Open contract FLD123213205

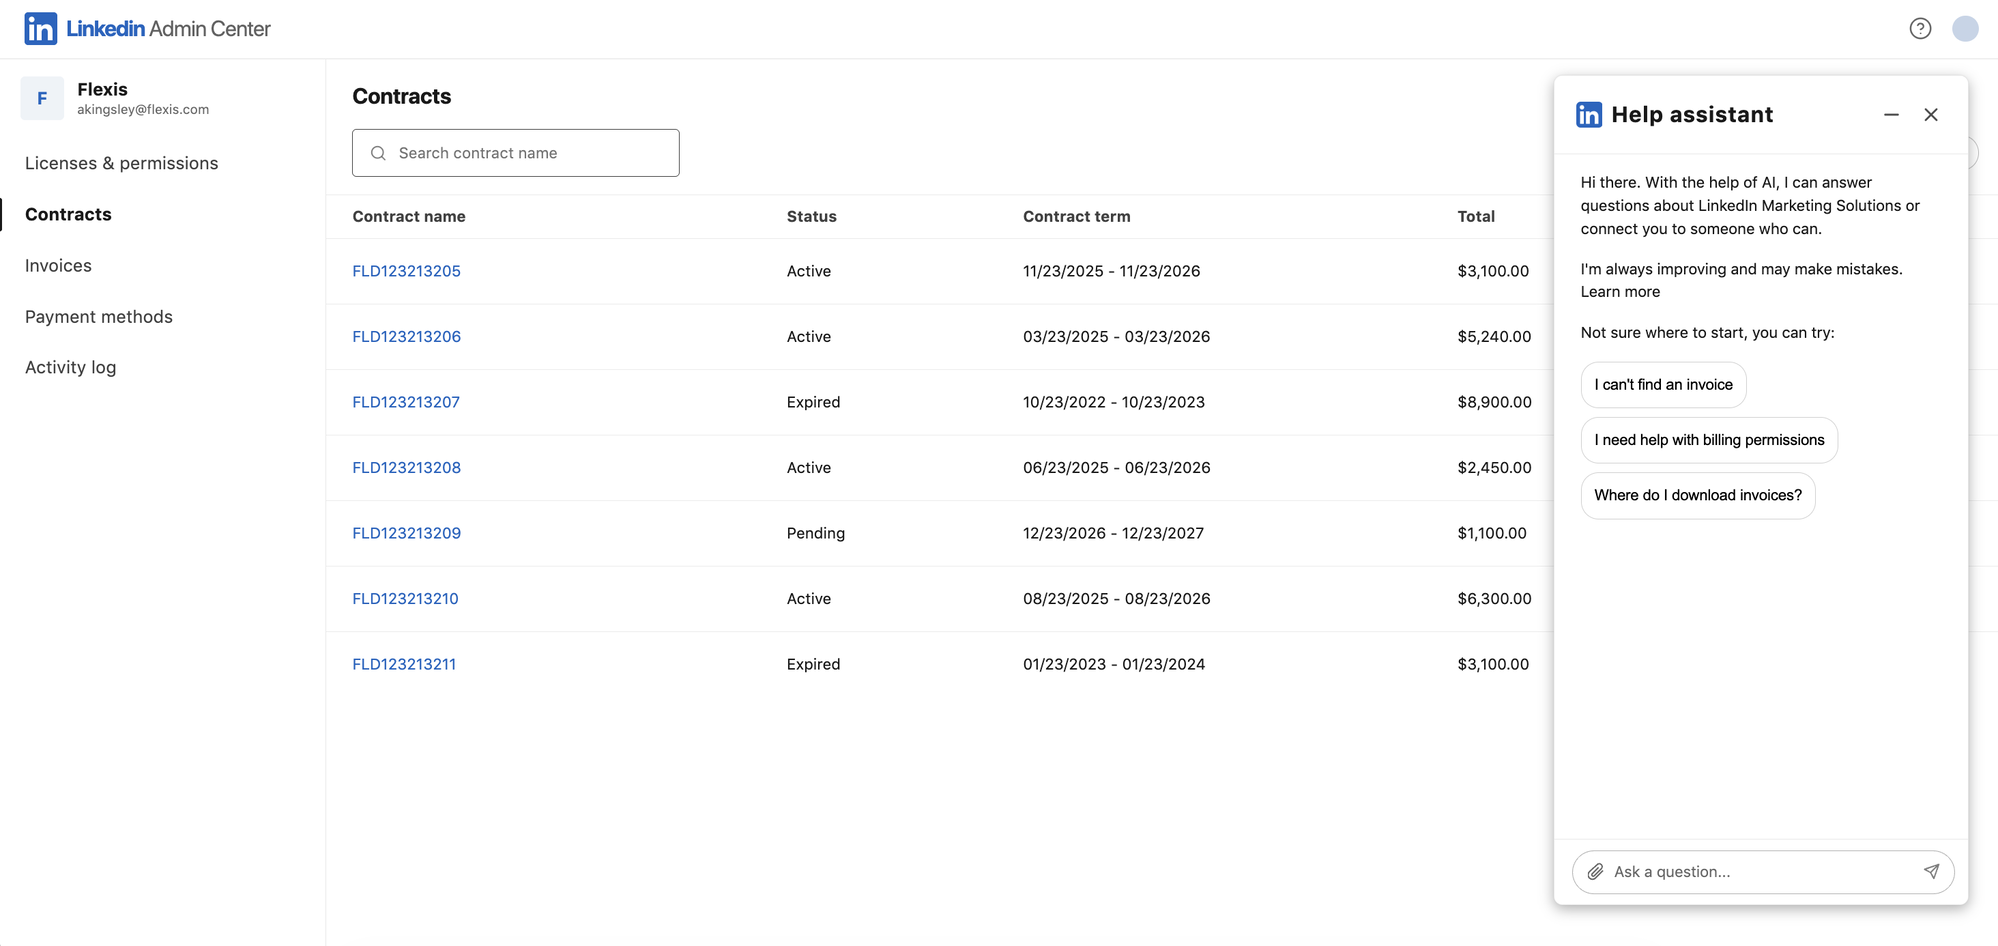click(x=406, y=271)
